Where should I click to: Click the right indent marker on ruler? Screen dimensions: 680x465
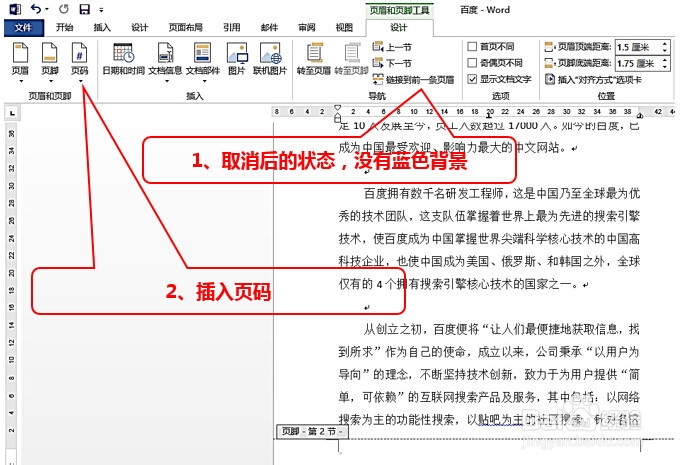[640, 116]
